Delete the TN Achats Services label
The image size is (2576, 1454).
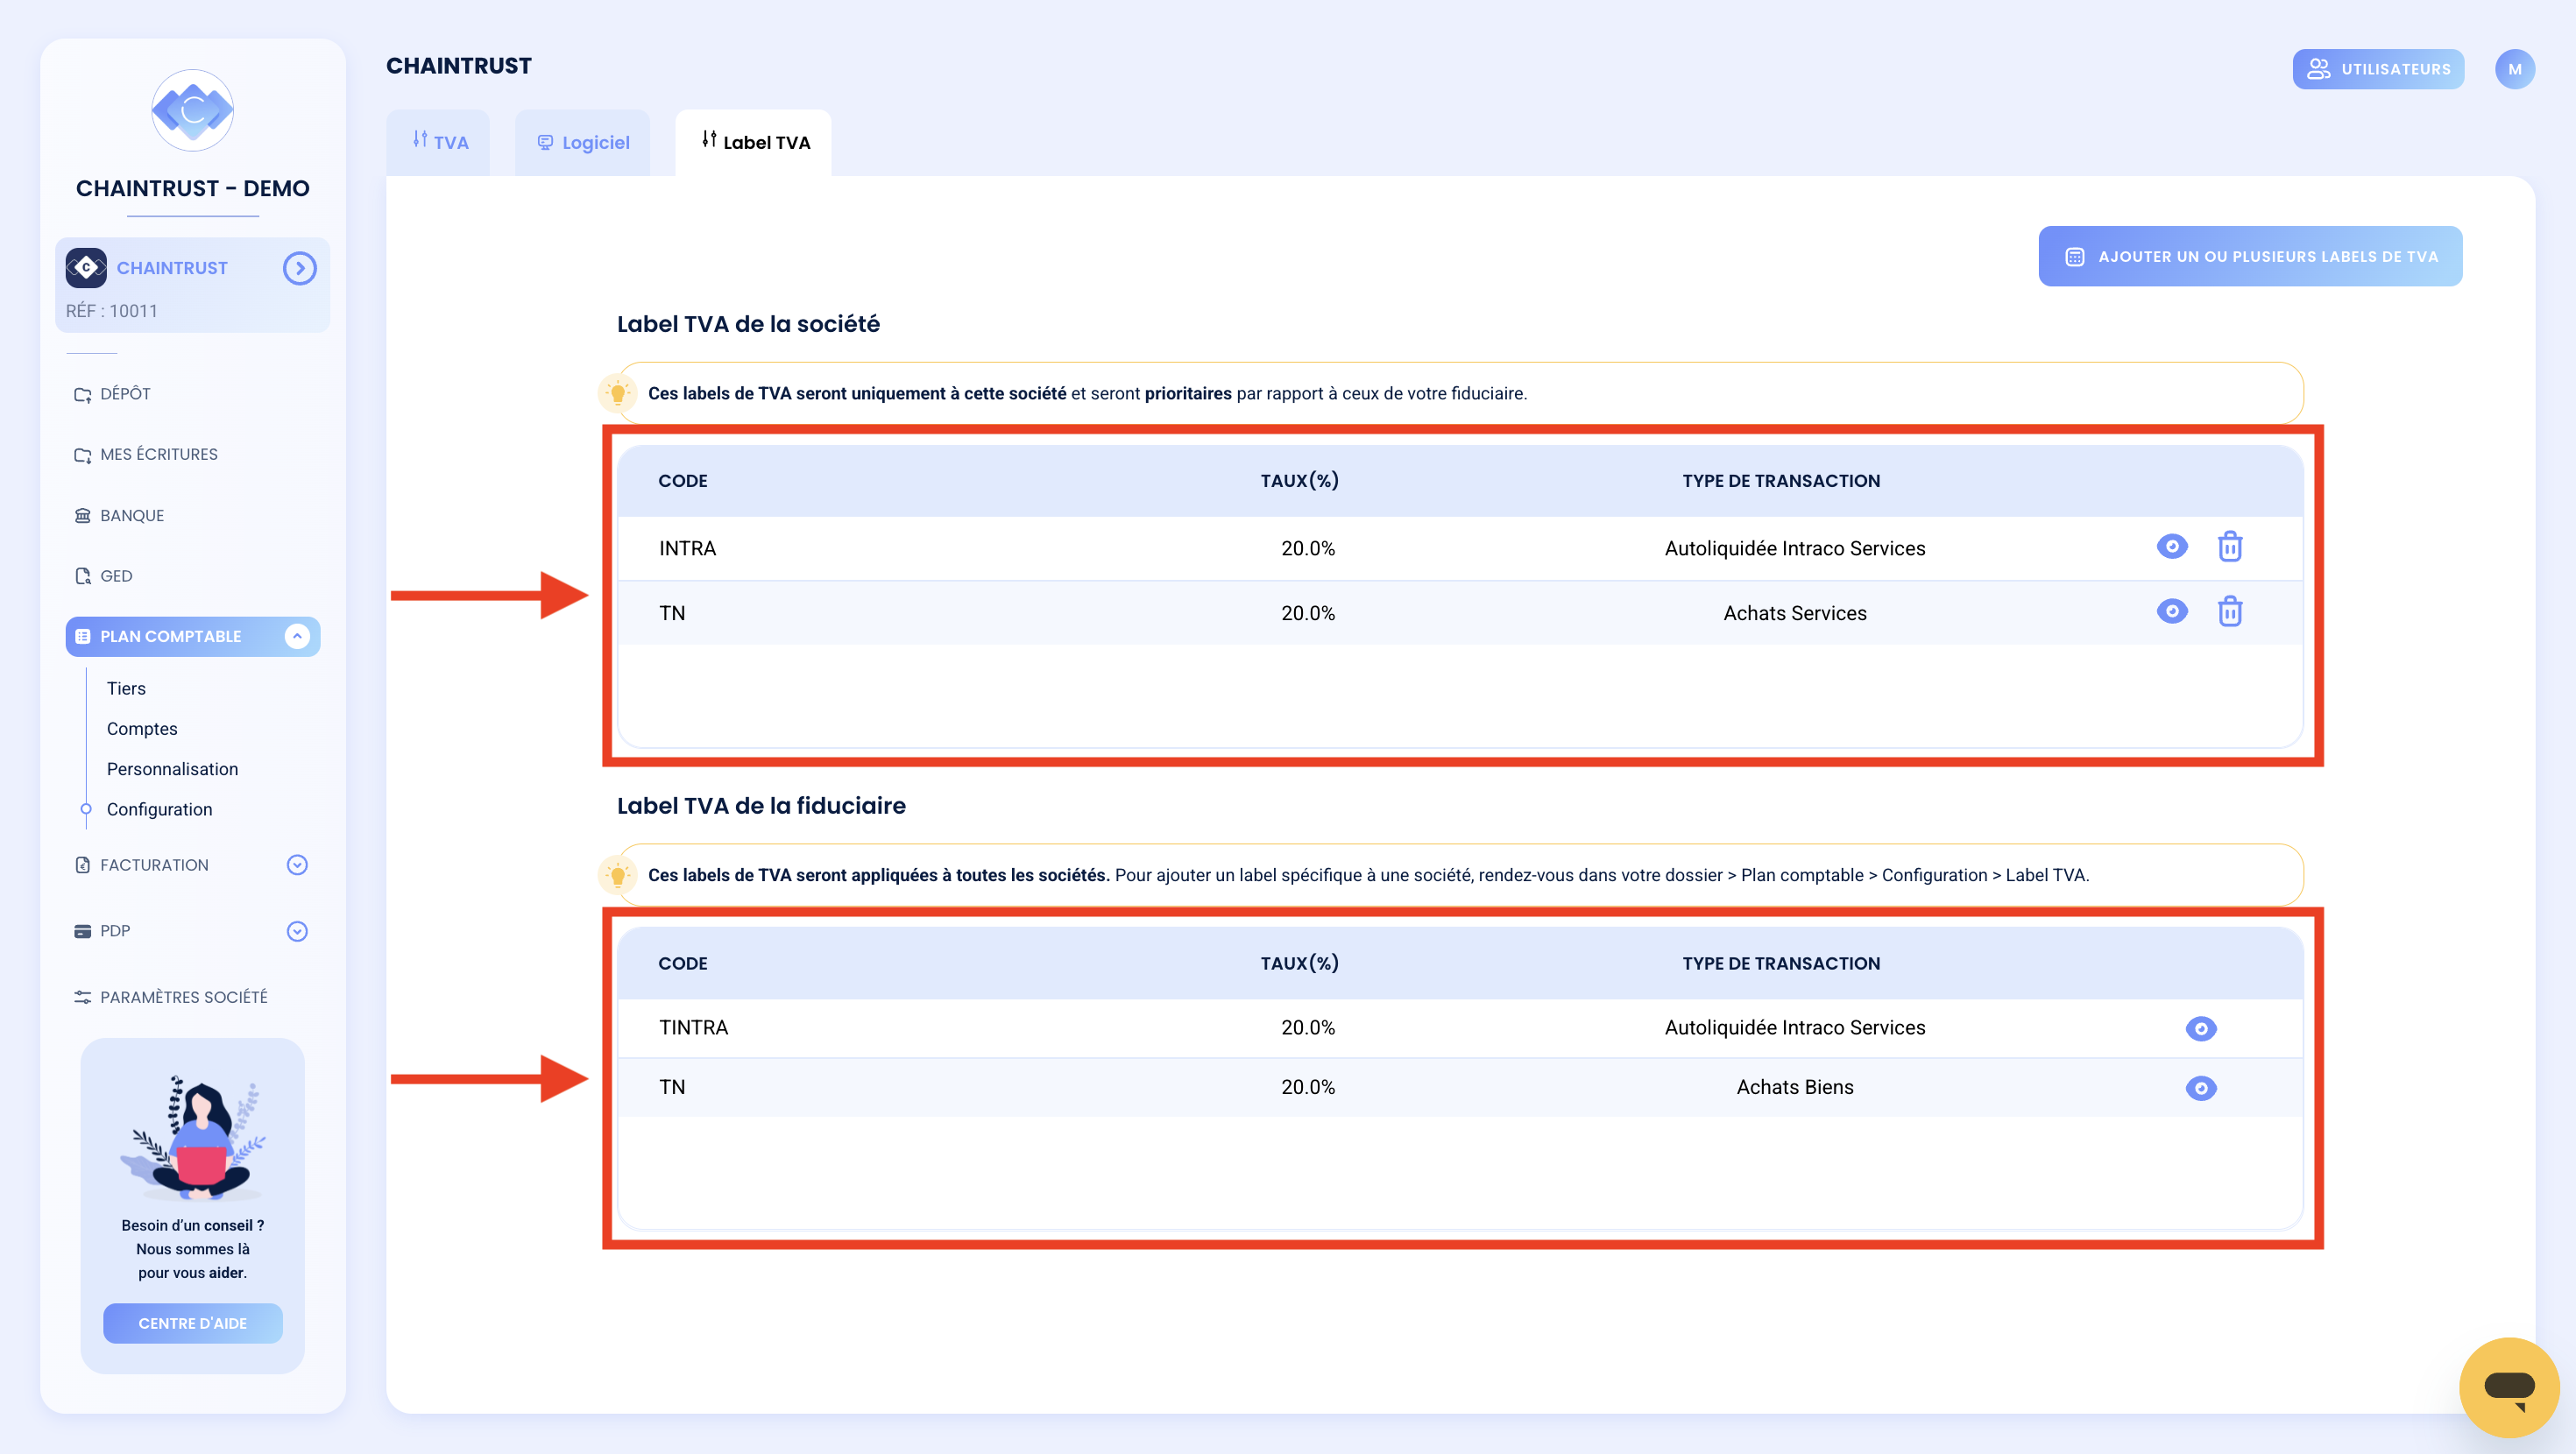2230,611
